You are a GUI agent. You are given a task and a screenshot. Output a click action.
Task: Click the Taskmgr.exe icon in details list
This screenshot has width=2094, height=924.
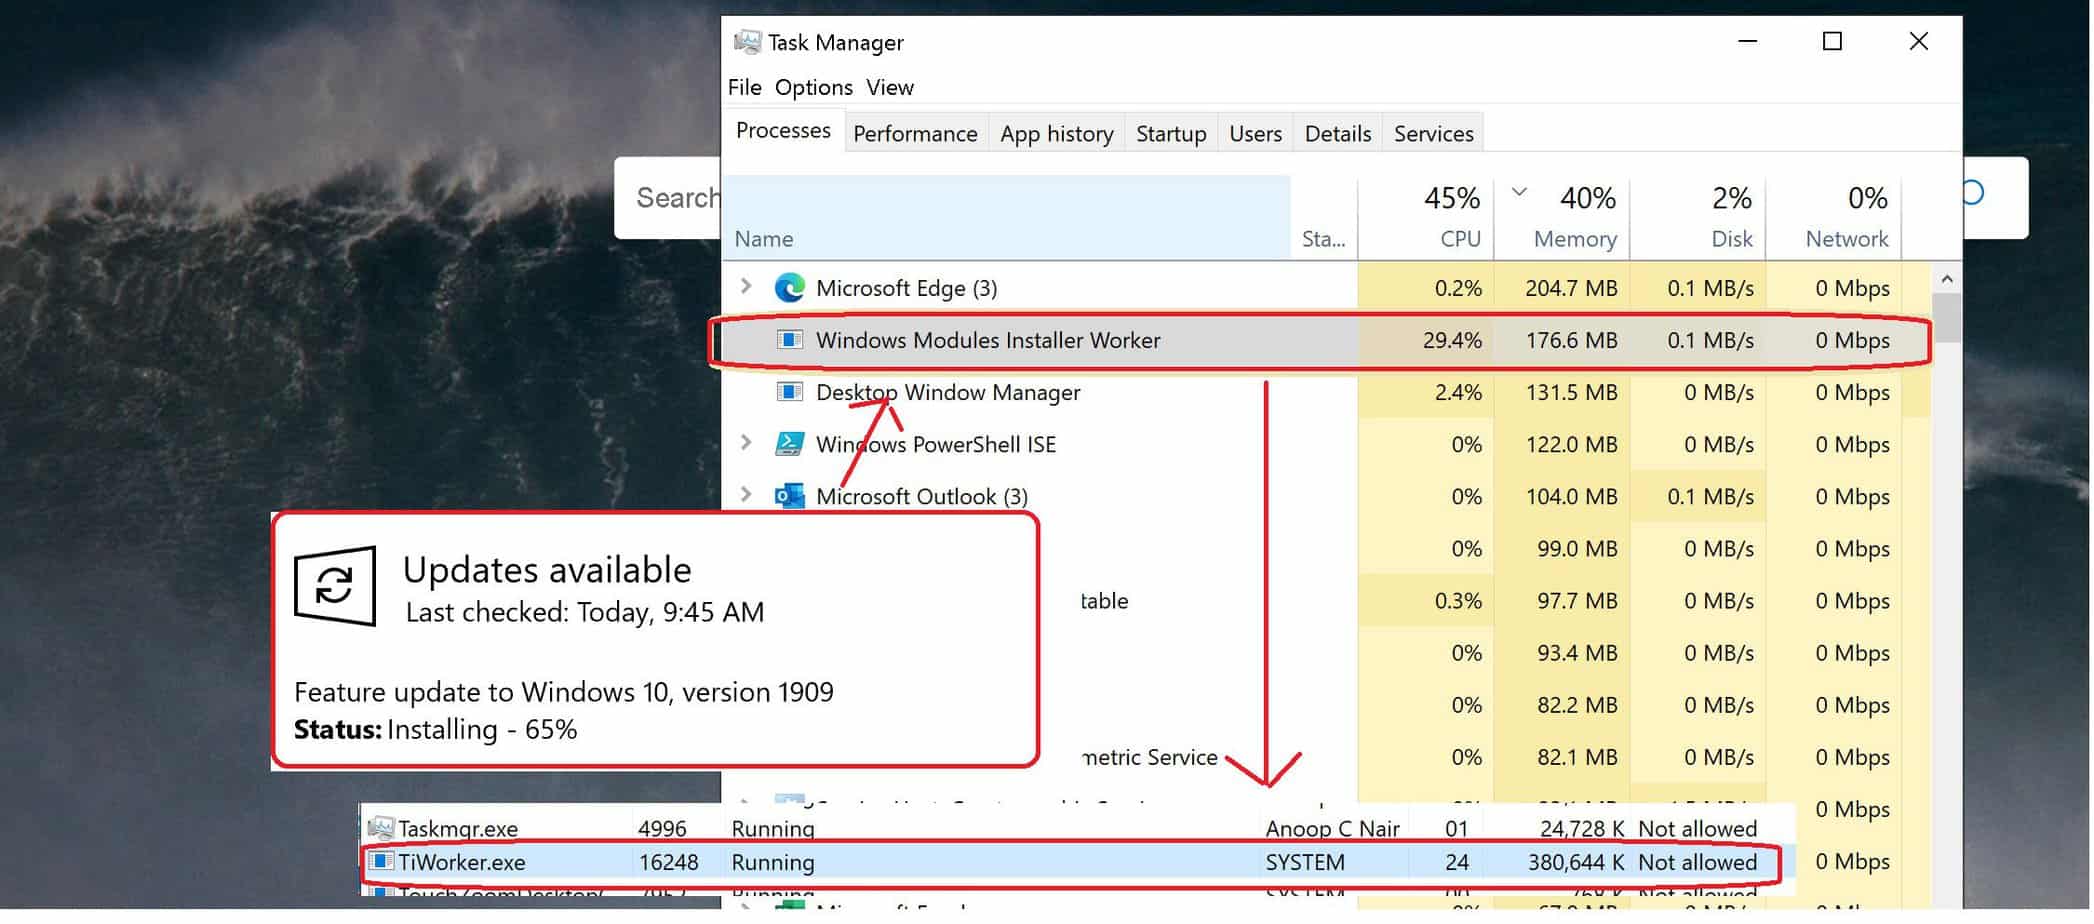(381, 828)
